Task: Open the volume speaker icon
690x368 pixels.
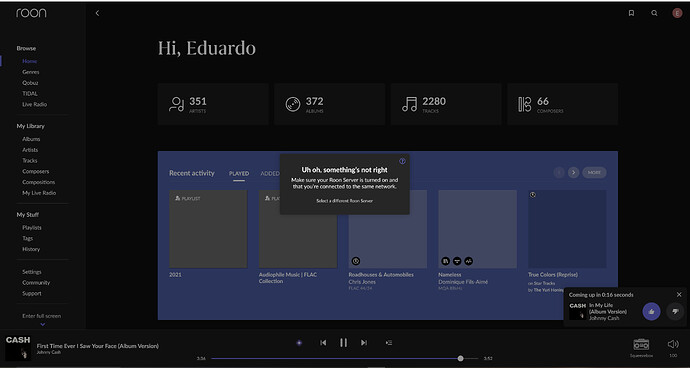Action: (673, 344)
